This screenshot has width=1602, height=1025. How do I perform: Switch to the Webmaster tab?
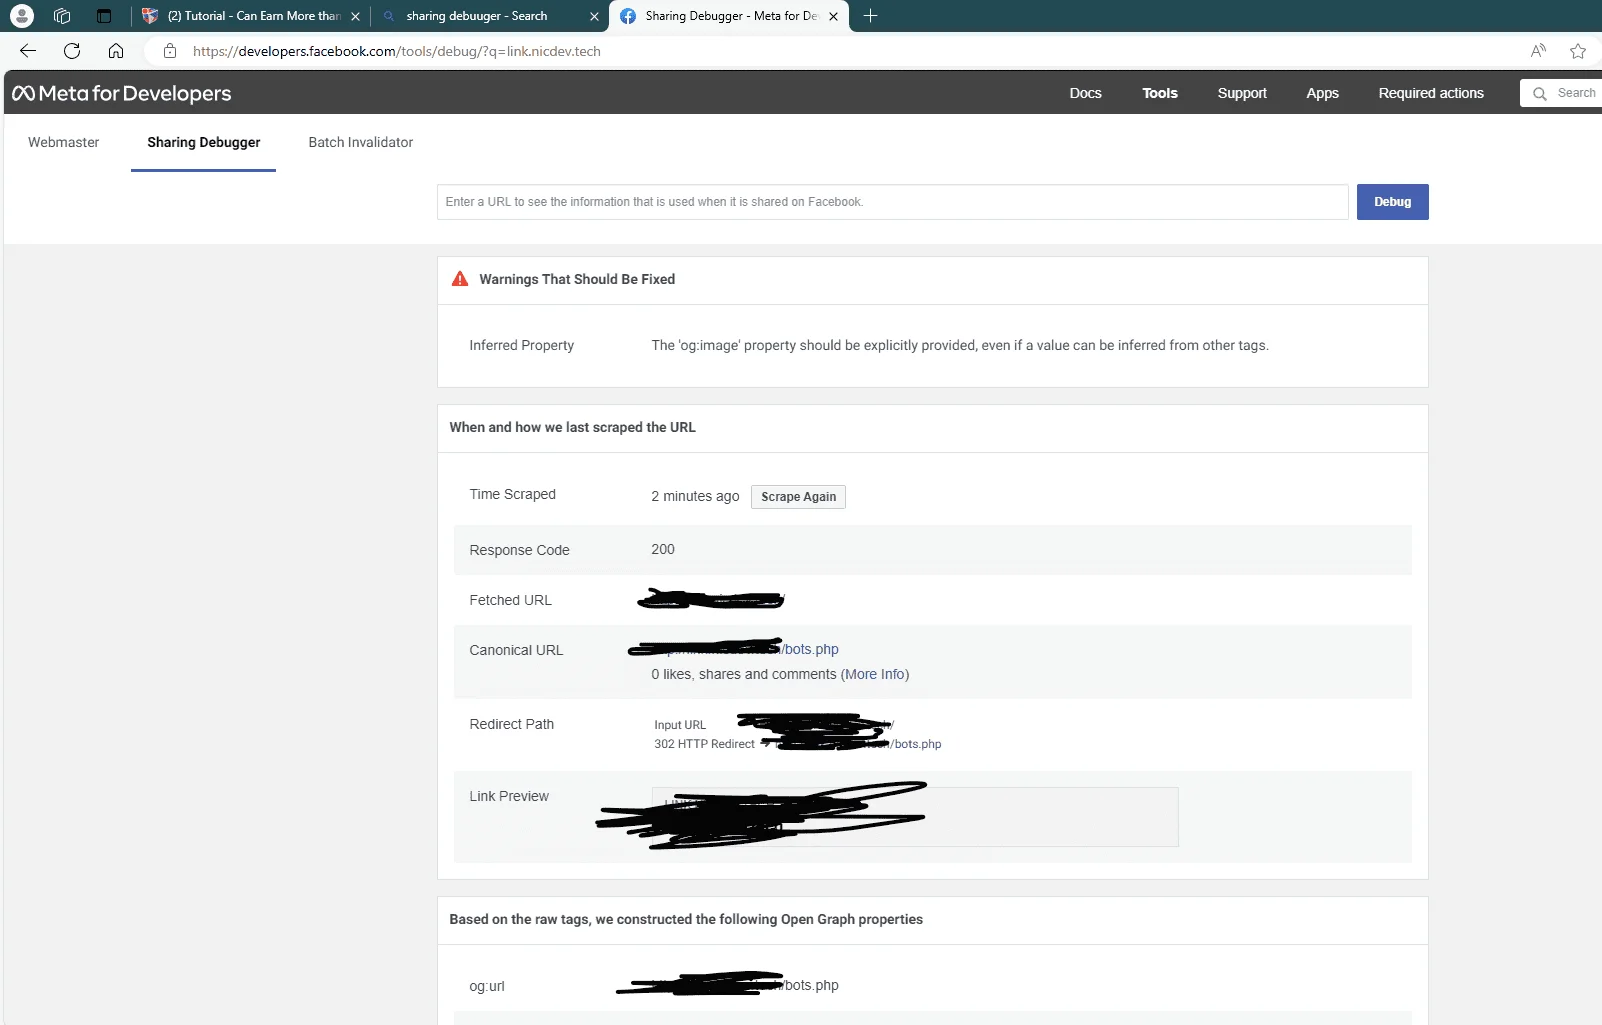[x=64, y=142]
